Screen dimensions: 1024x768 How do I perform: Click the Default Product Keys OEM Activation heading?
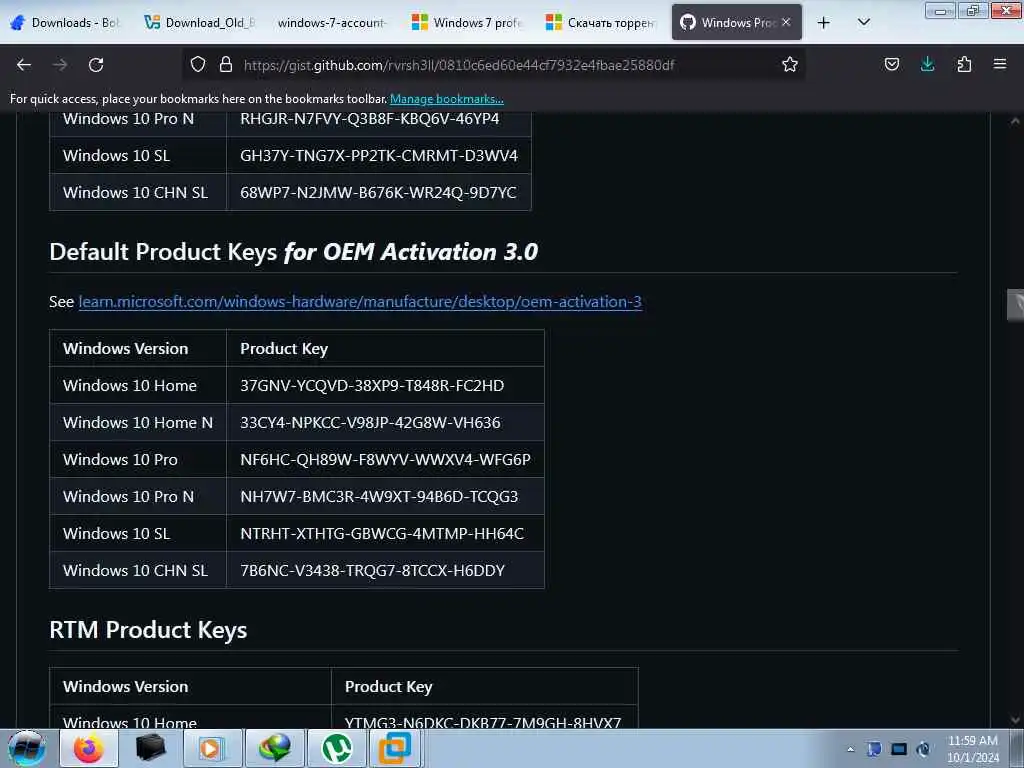(294, 252)
